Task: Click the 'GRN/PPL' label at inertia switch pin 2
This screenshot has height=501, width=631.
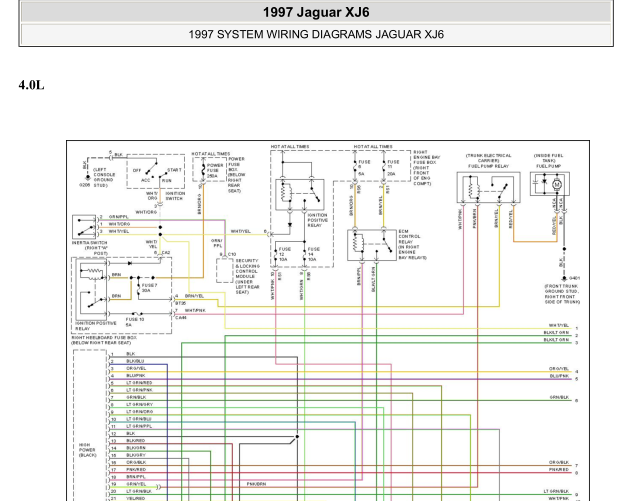Action: [118, 216]
